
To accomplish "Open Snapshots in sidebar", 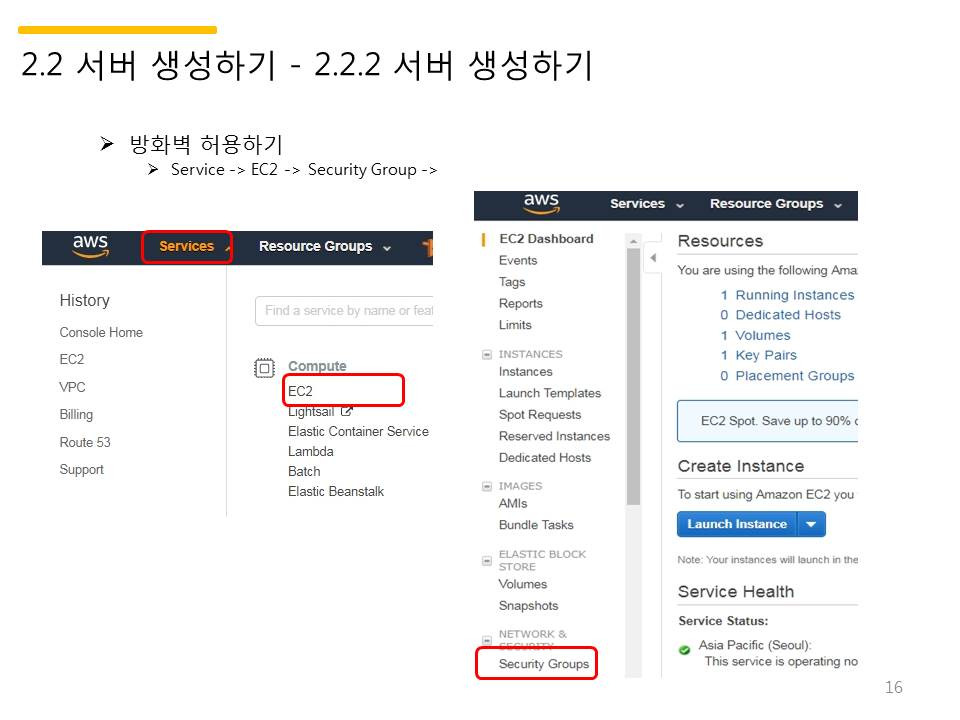I will 528,606.
